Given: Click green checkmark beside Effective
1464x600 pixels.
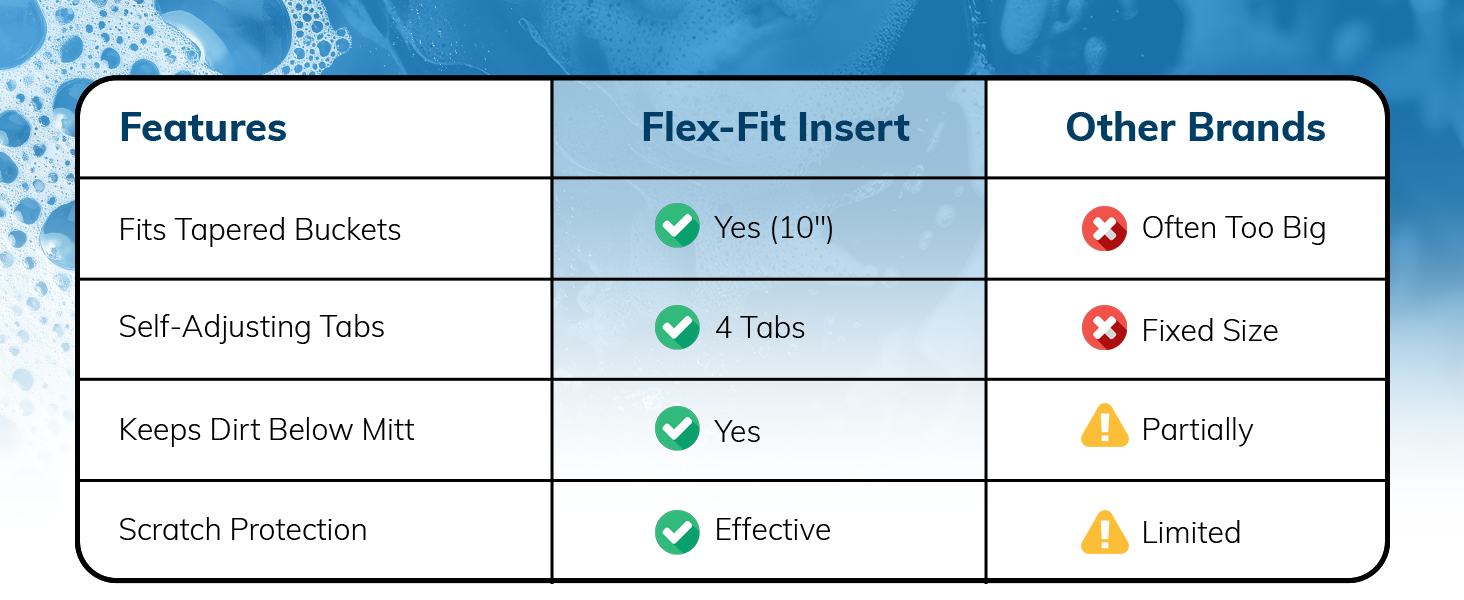Looking at the screenshot, I should pos(677,531).
